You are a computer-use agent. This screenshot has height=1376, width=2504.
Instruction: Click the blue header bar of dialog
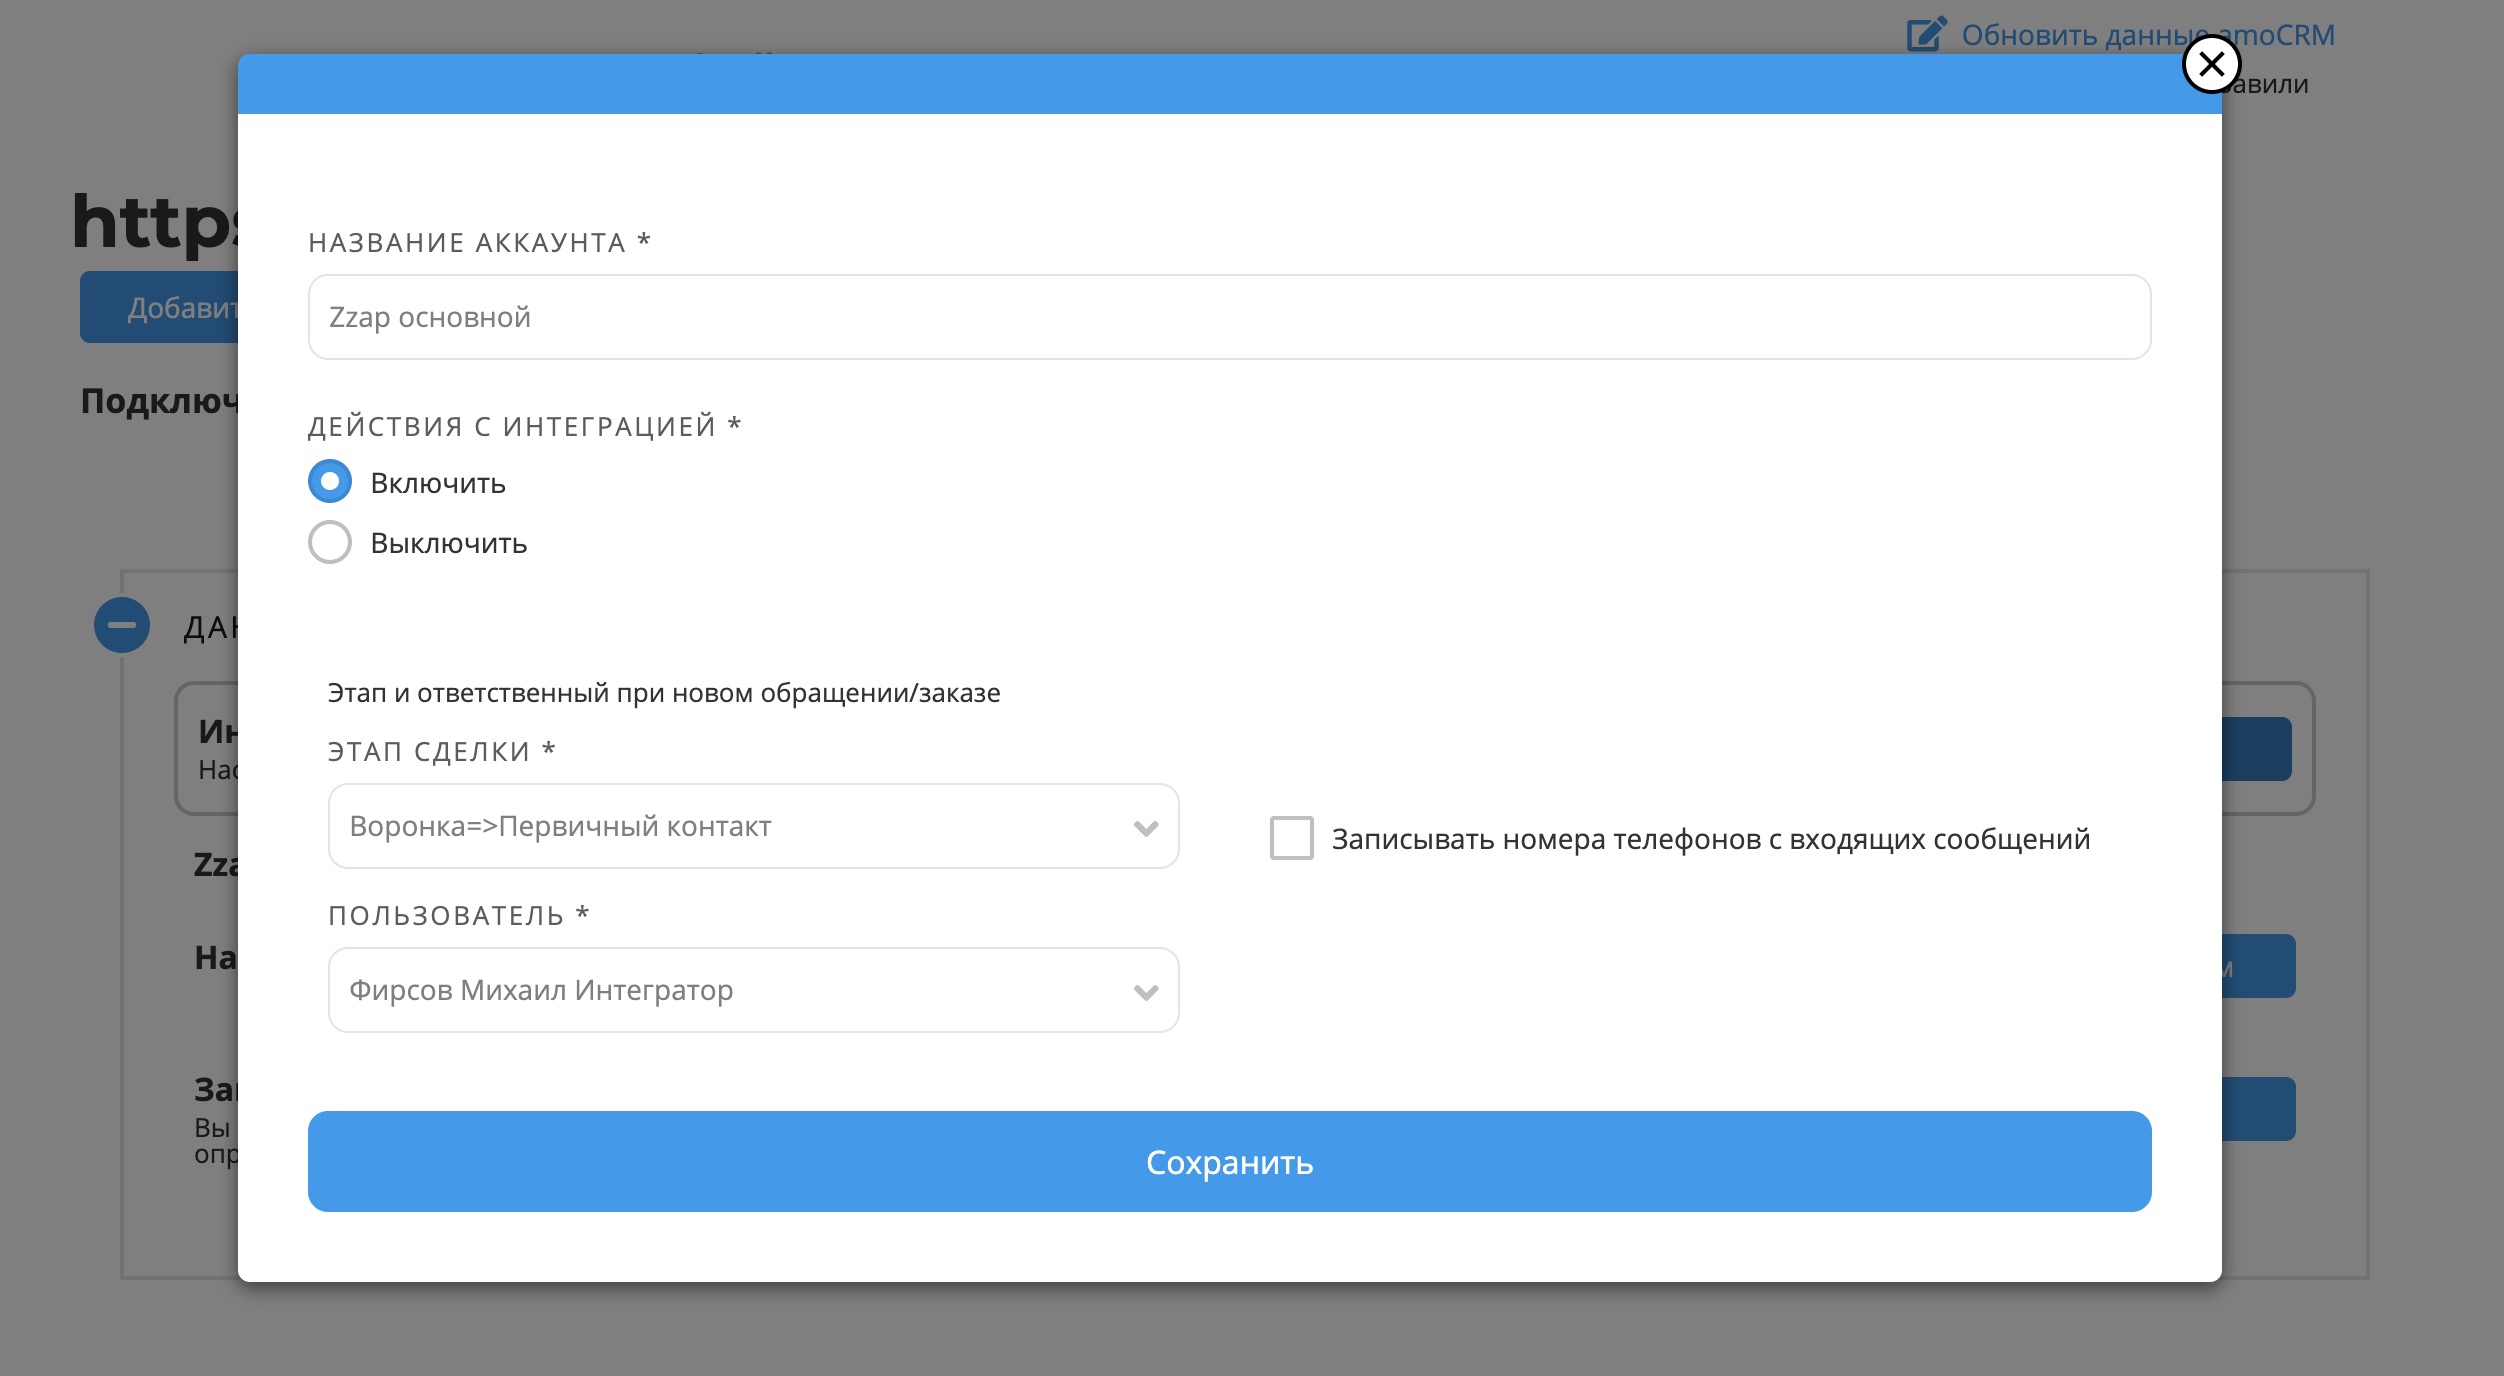point(1200,85)
